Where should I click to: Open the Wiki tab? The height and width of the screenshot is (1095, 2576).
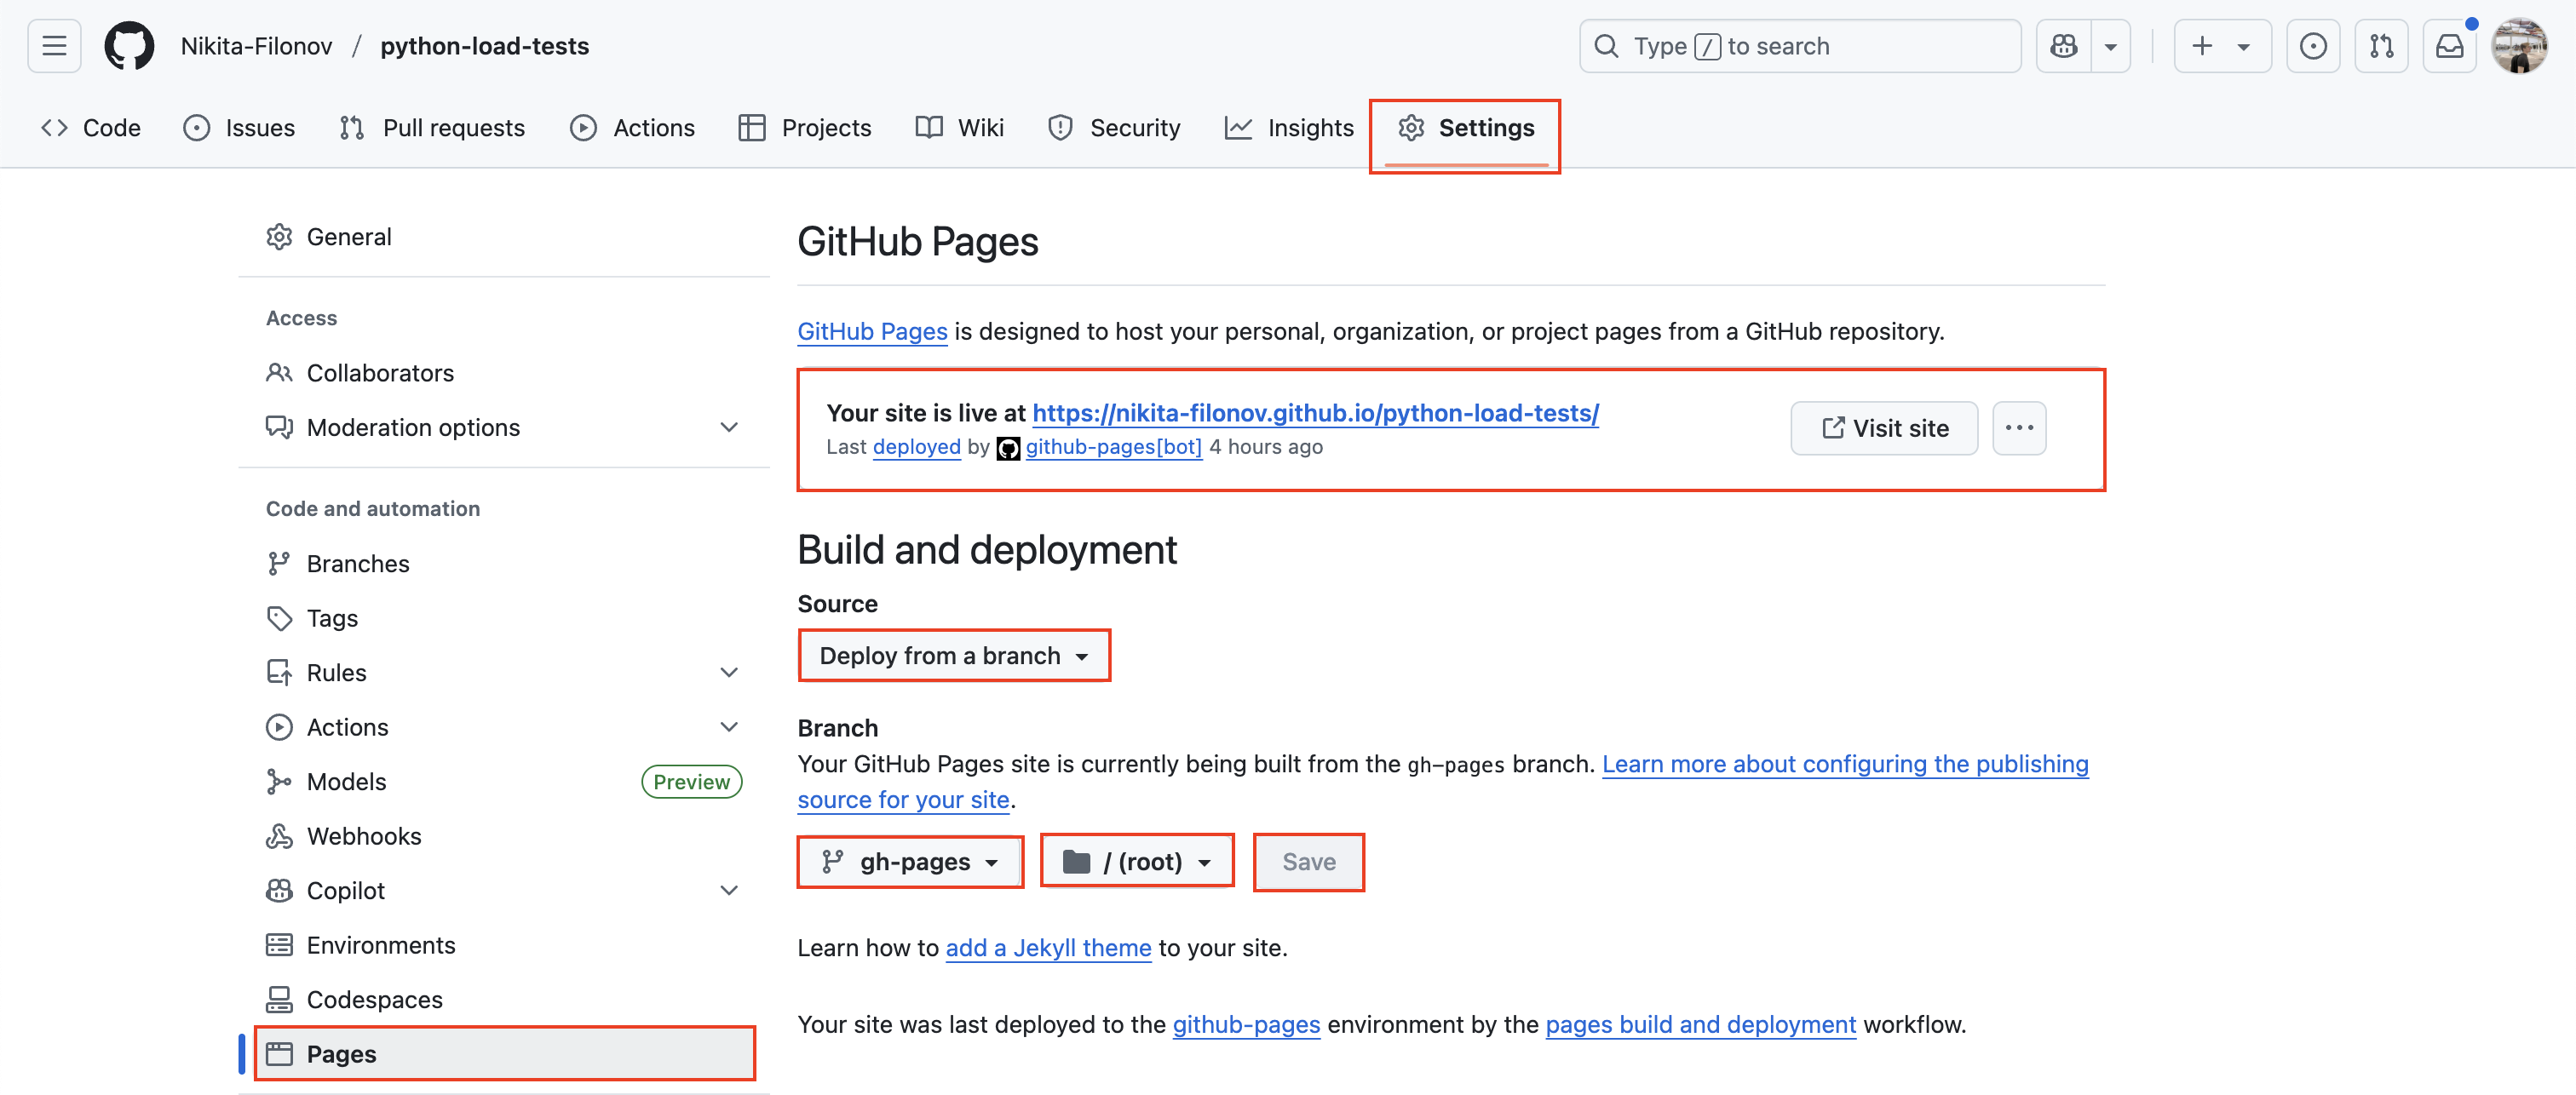pyautogui.click(x=960, y=128)
